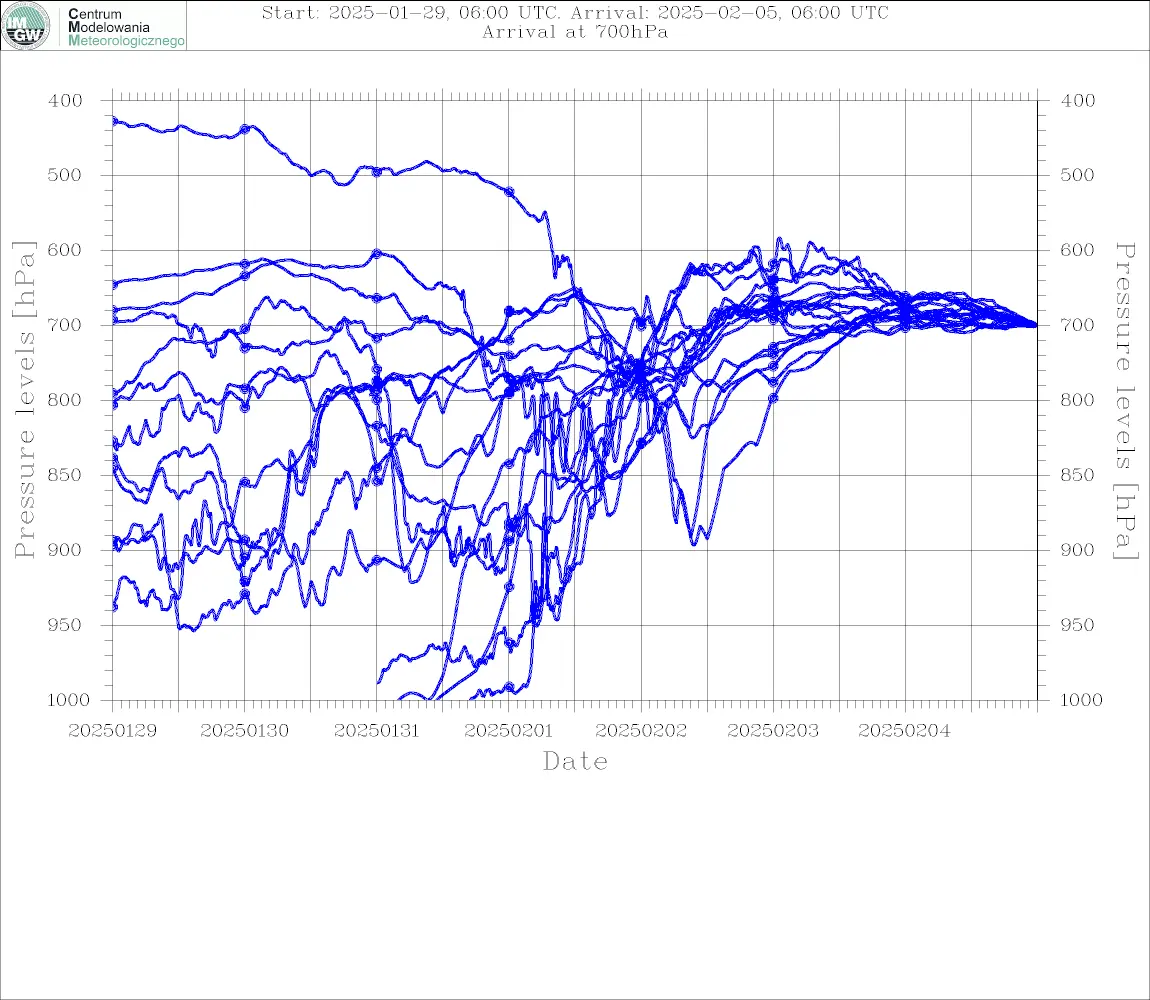
Task: Click the date label 20250202
Action: pos(641,731)
